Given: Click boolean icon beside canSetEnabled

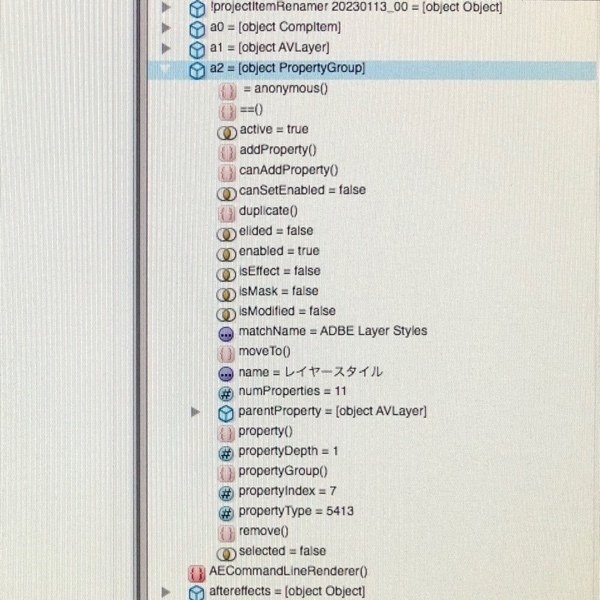Looking at the screenshot, I should [227, 194].
